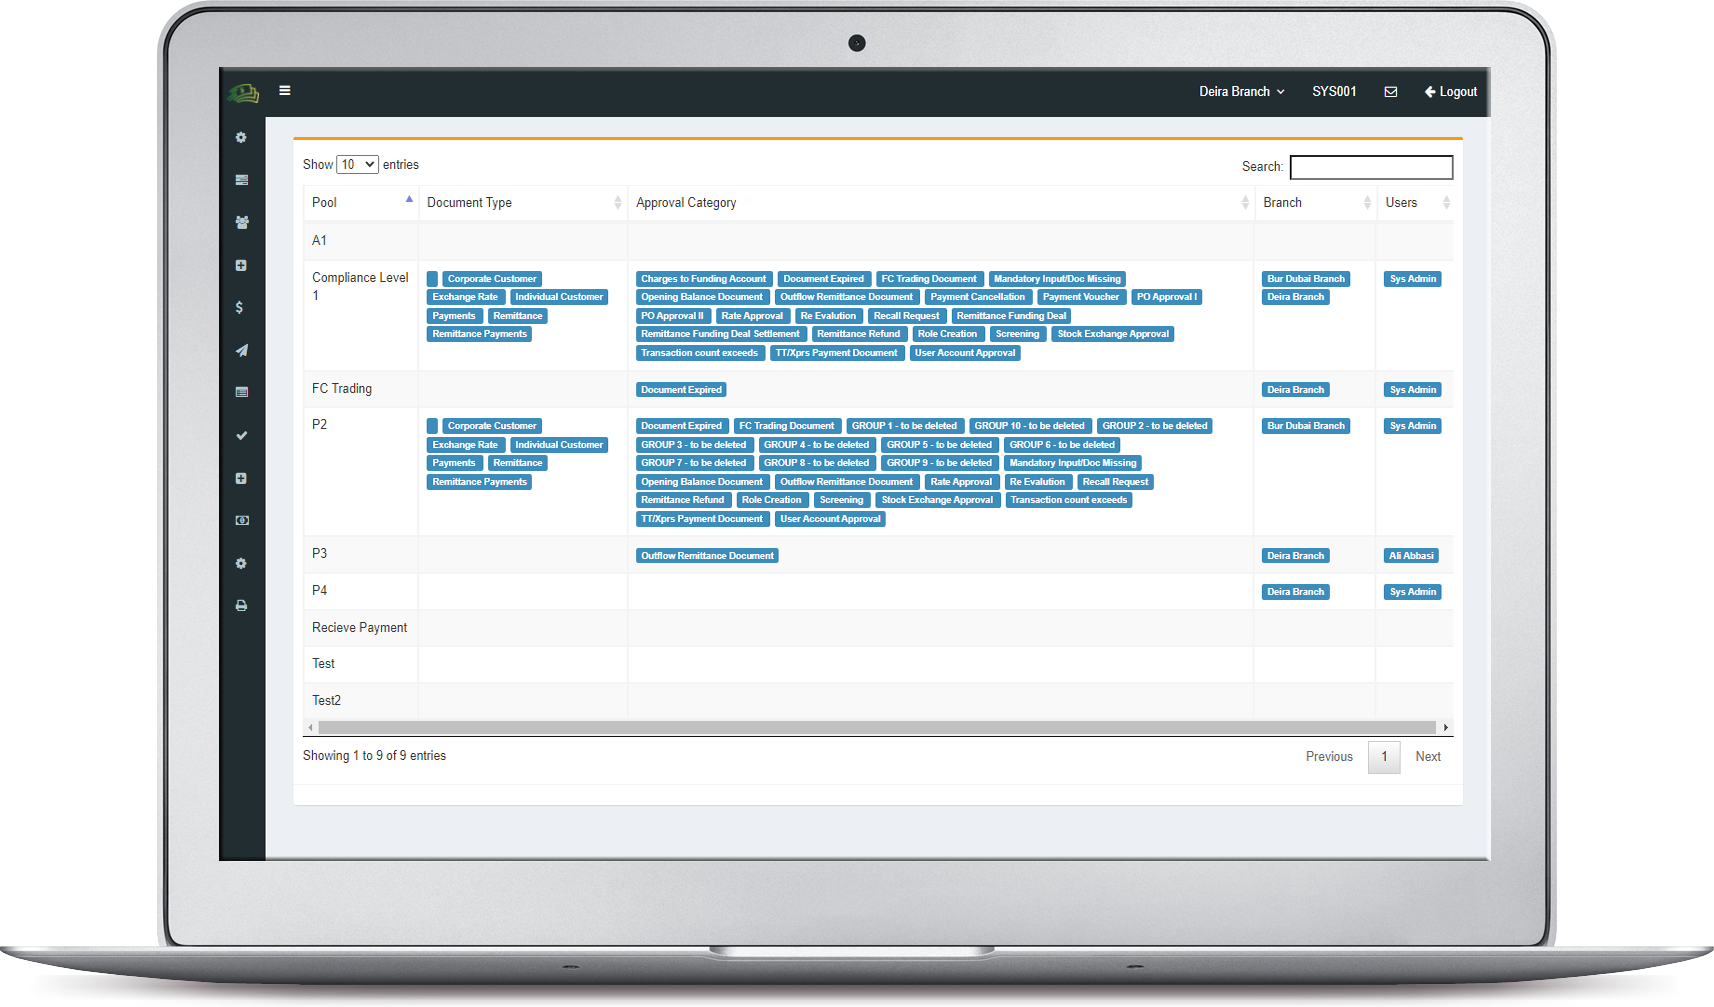
Task: Click the money stack logo icon
Action: (x=243, y=93)
